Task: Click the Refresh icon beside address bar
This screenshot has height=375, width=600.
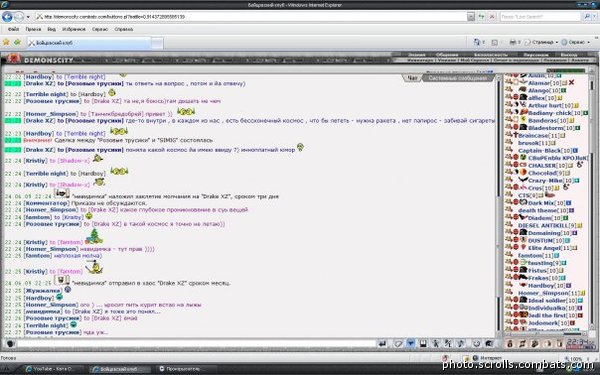Action: click(481, 16)
